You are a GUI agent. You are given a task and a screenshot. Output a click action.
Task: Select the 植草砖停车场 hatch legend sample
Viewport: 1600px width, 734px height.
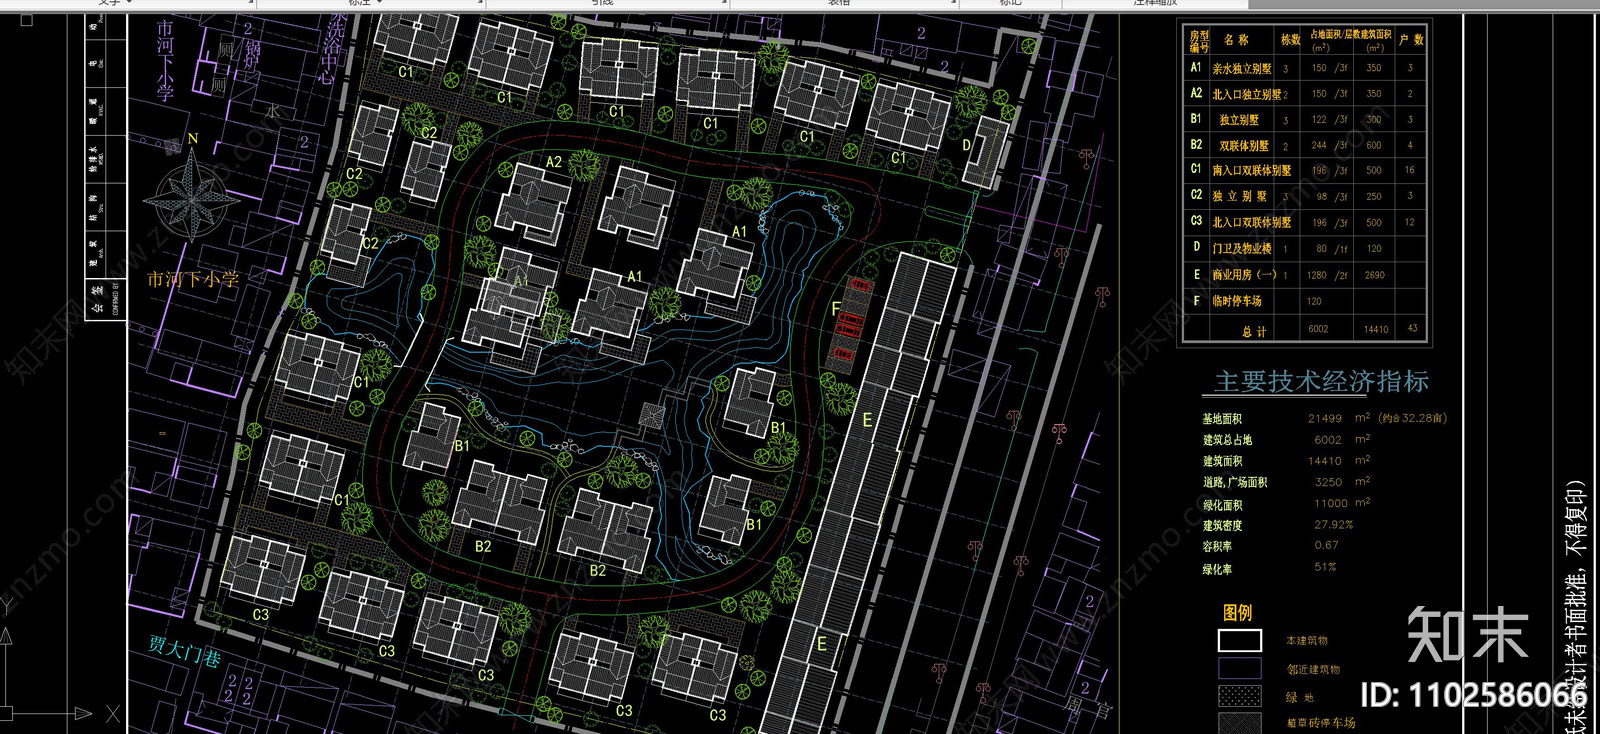tap(1240, 723)
